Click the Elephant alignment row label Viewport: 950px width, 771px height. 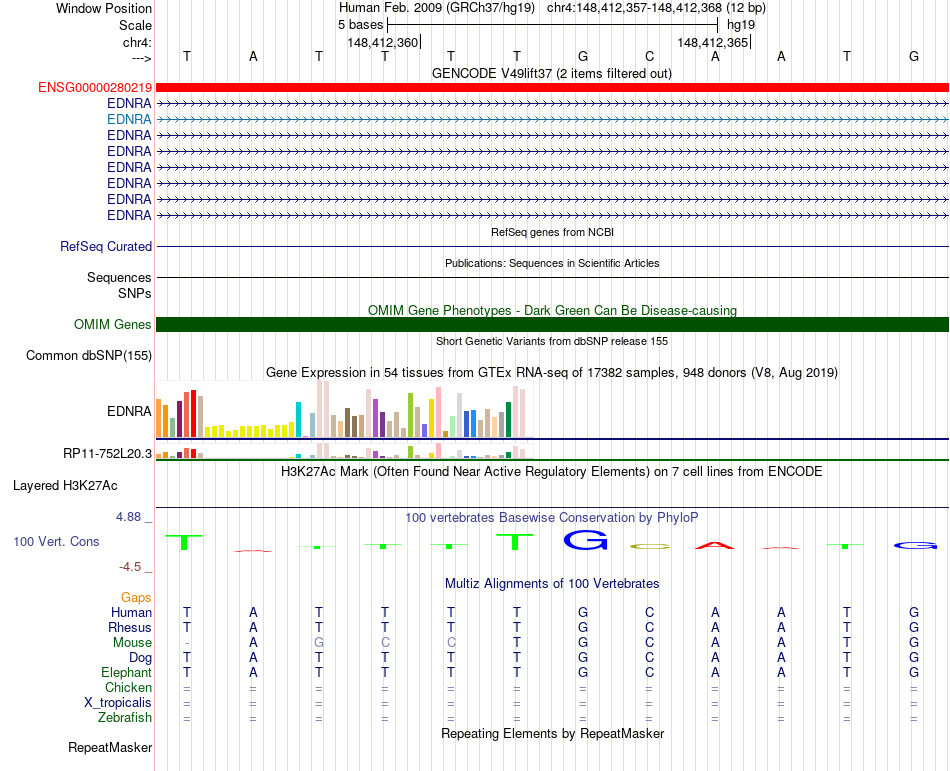pos(127,673)
